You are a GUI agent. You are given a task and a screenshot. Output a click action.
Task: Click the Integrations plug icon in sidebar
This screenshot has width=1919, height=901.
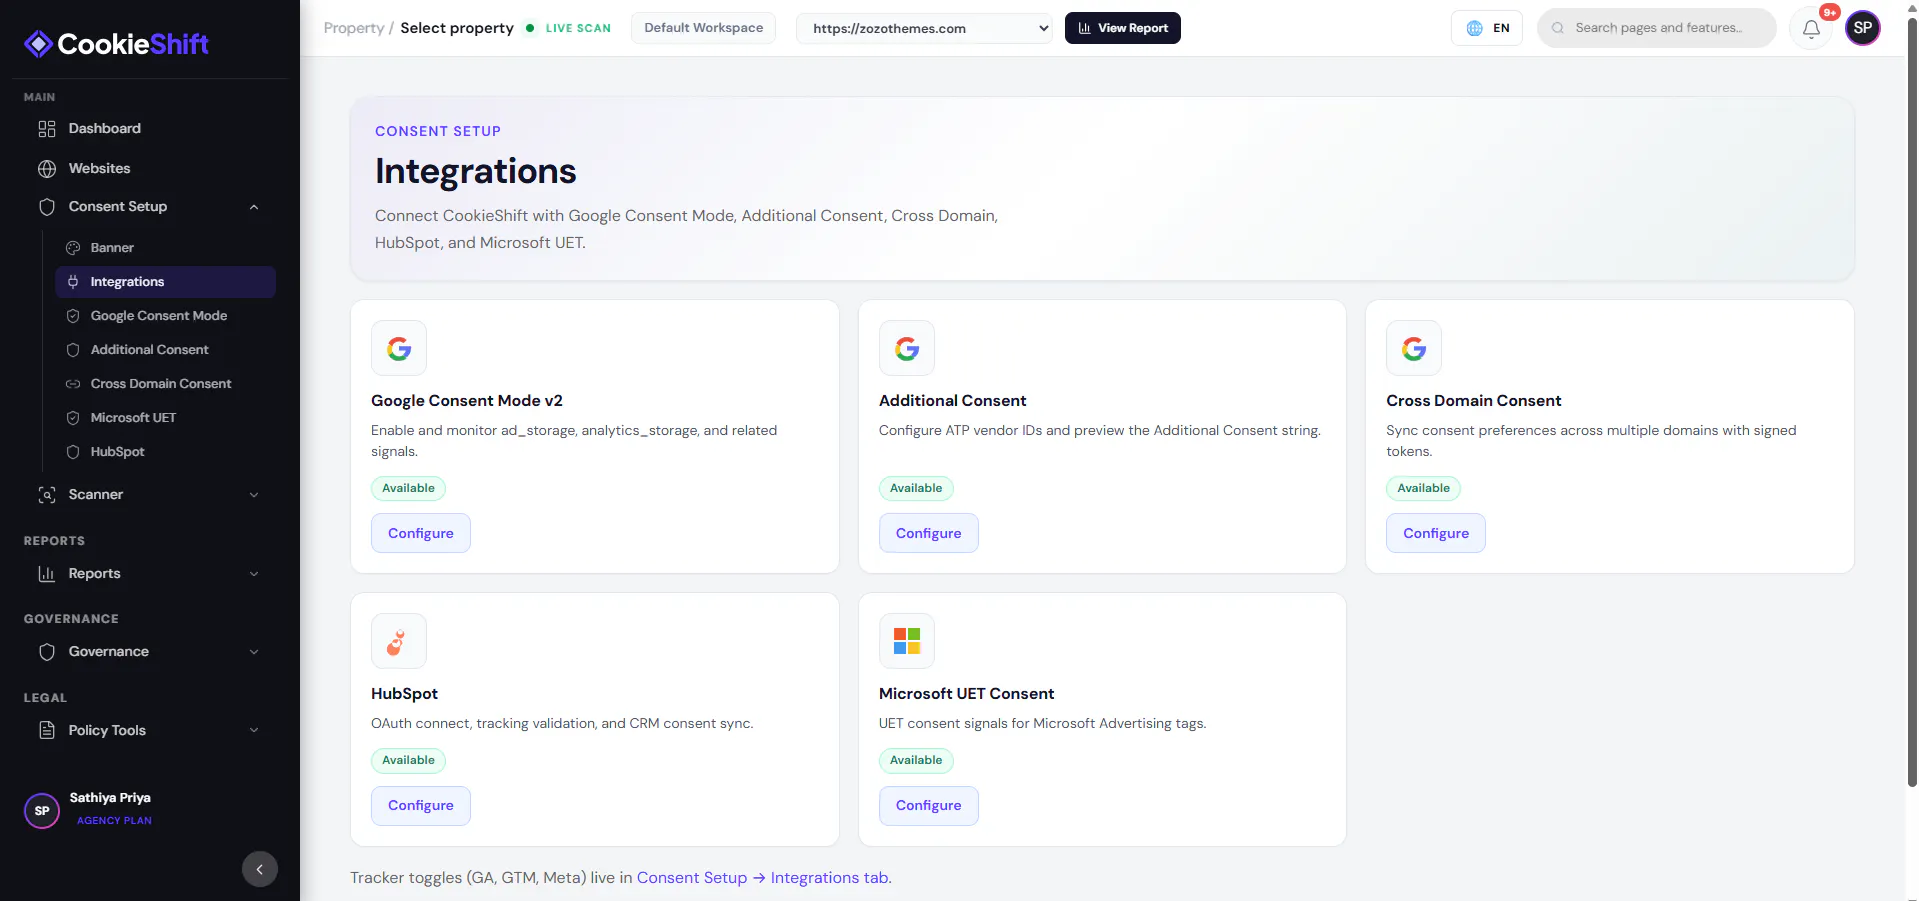pyautogui.click(x=73, y=282)
